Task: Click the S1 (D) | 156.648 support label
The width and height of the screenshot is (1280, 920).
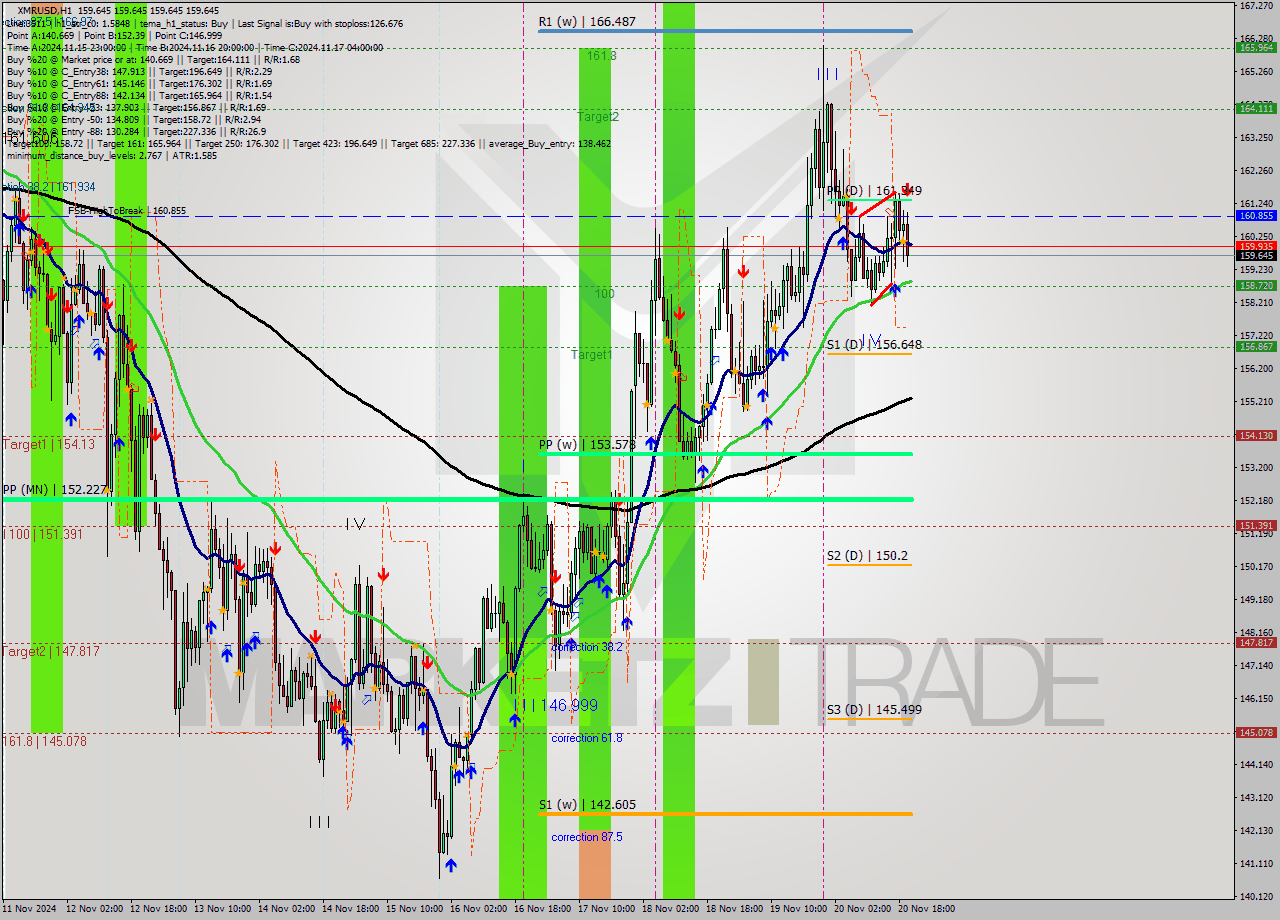Action: (874, 344)
